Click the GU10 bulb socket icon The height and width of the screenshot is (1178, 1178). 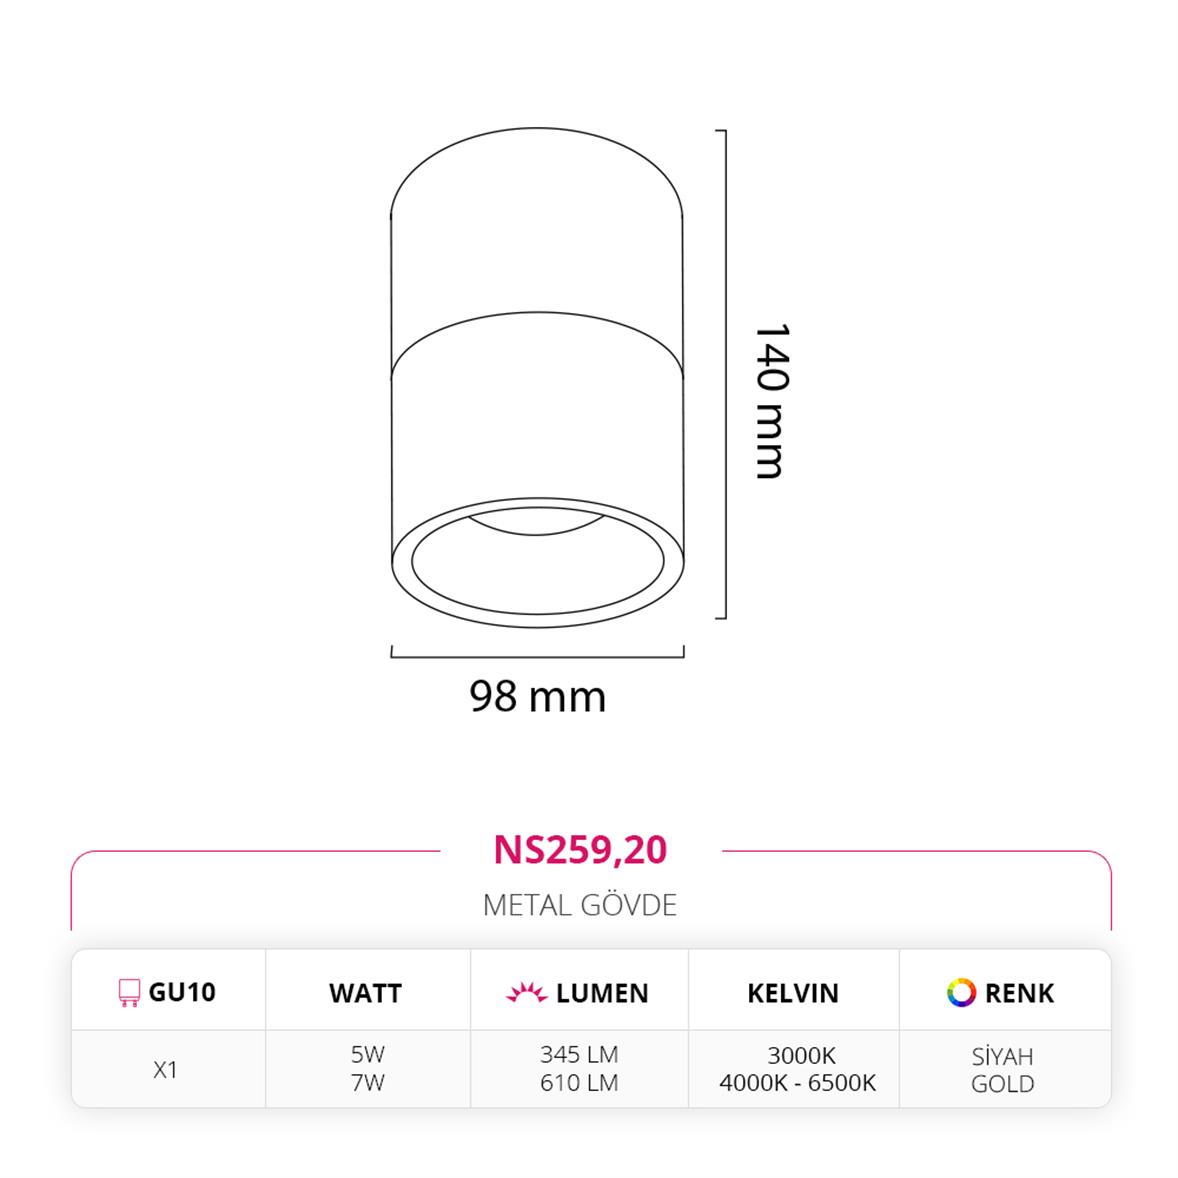pos(129,992)
